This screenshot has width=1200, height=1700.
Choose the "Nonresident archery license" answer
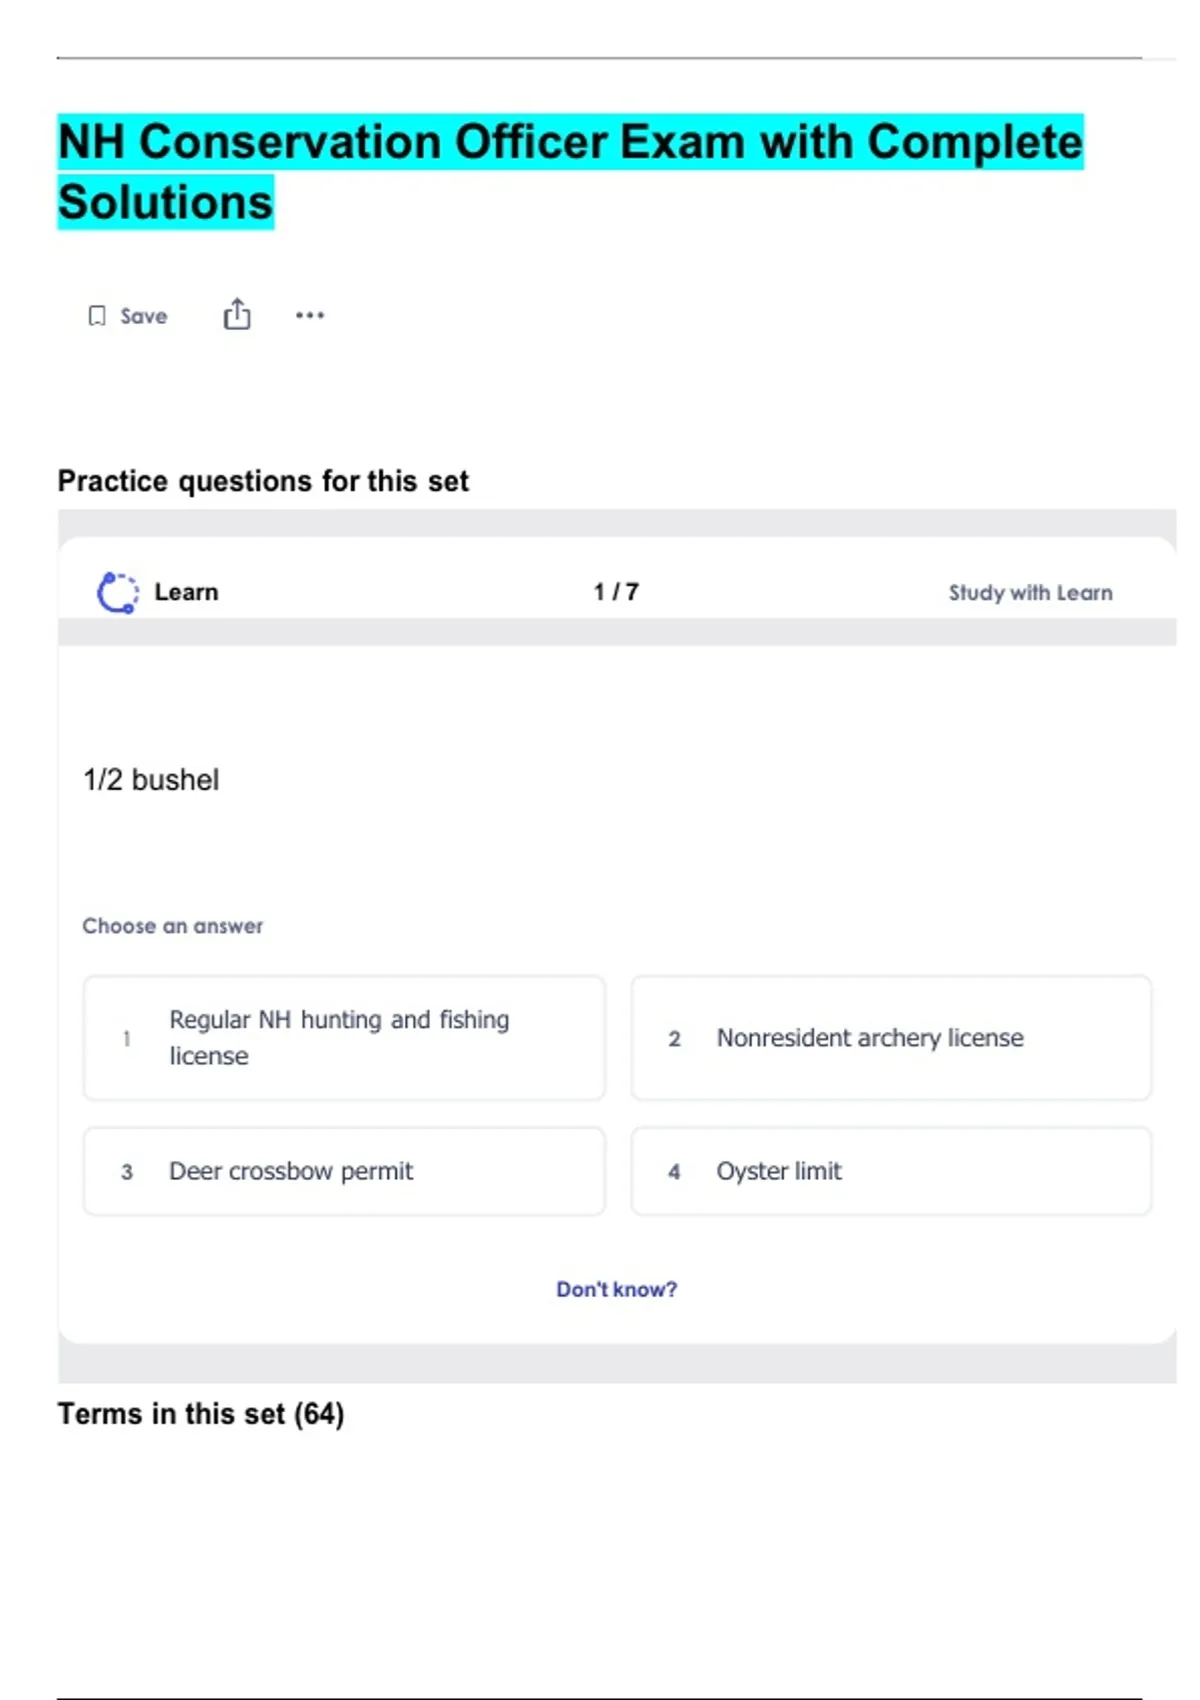coord(870,1038)
